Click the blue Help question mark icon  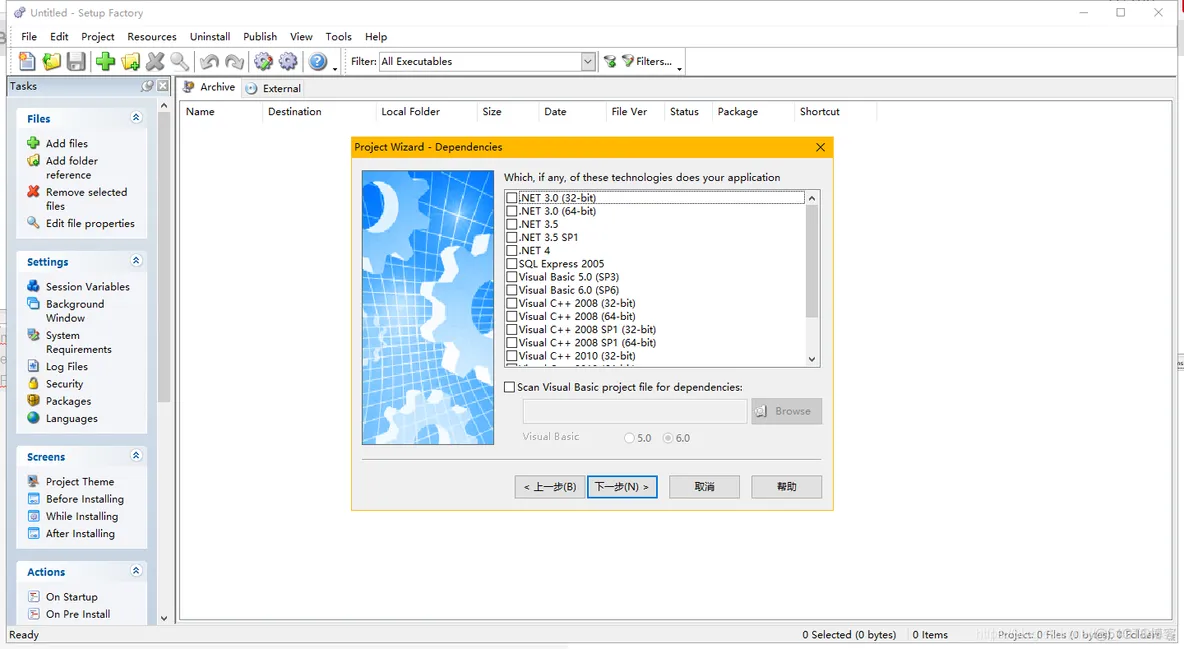click(318, 61)
